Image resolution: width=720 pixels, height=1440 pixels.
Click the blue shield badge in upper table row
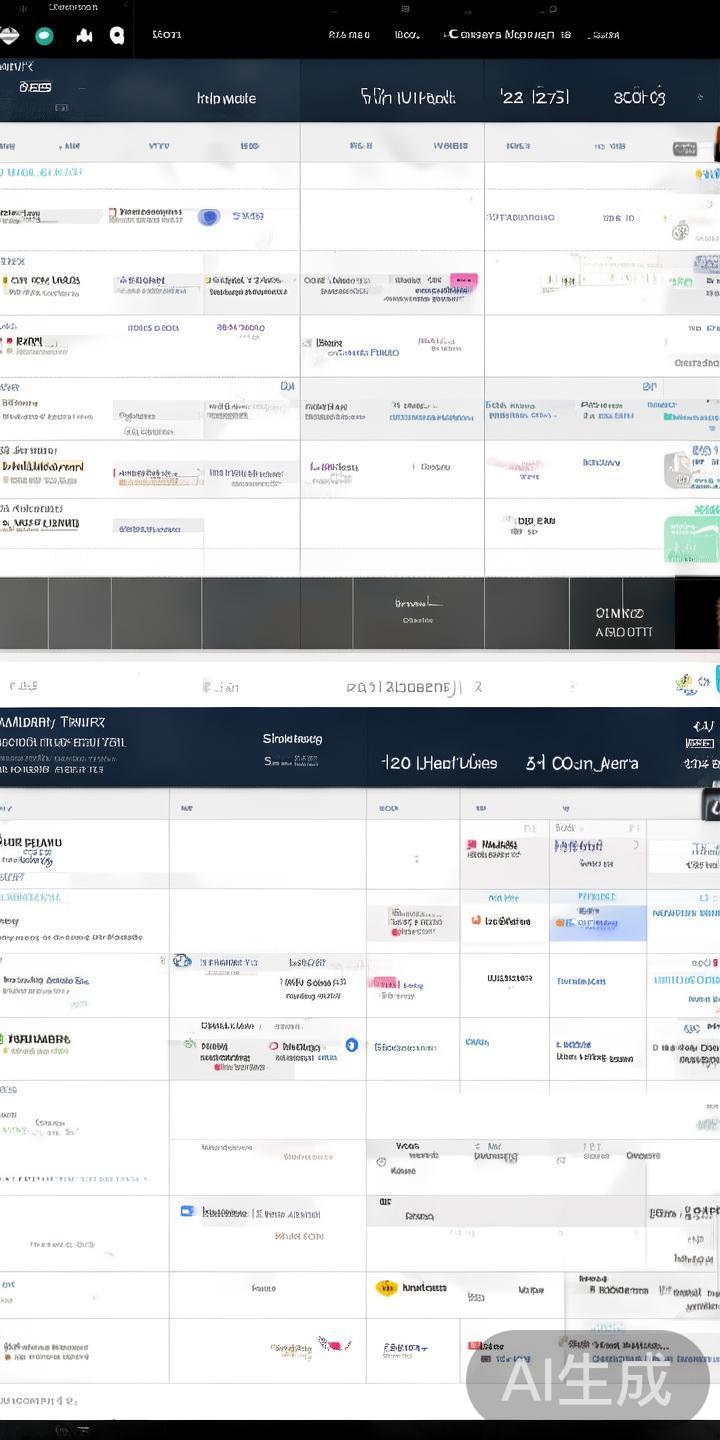pos(208,217)
